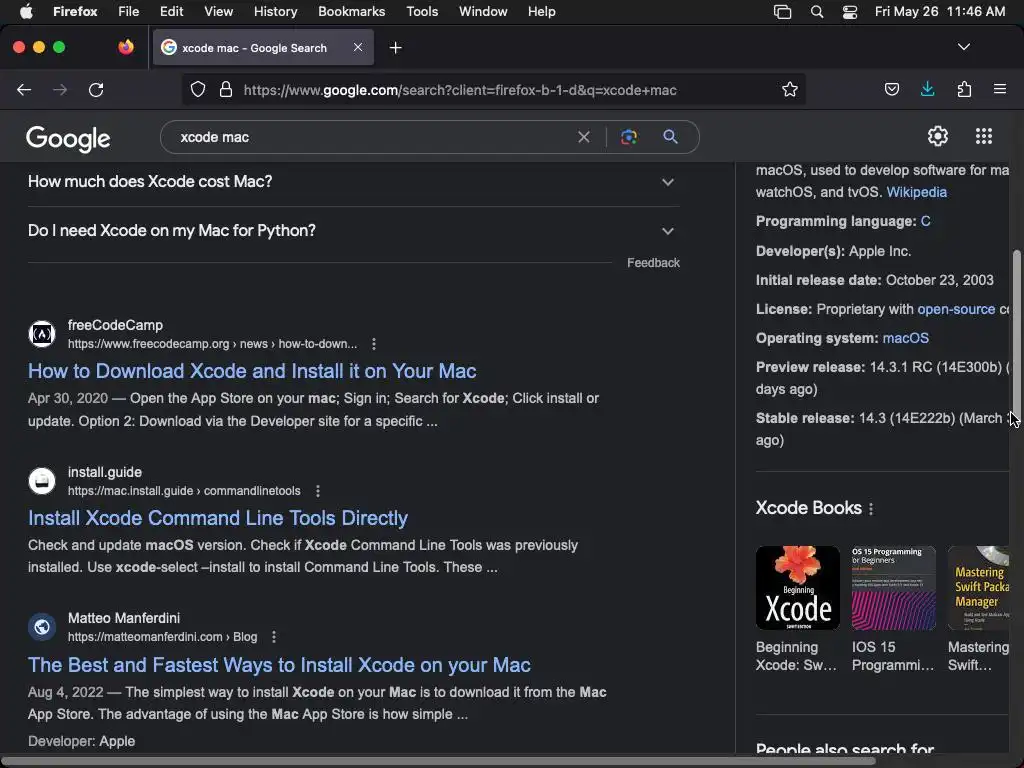The height and width of the screenshot is (768, 1024).
Task: Open install.guide result options menu
Action: pyautogui.click(x=317, y=491)
